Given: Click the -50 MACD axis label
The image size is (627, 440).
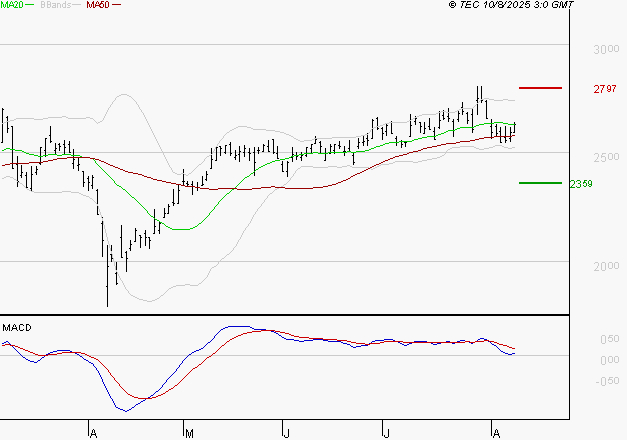Looking at the screenshot, I should coord(609,380).
